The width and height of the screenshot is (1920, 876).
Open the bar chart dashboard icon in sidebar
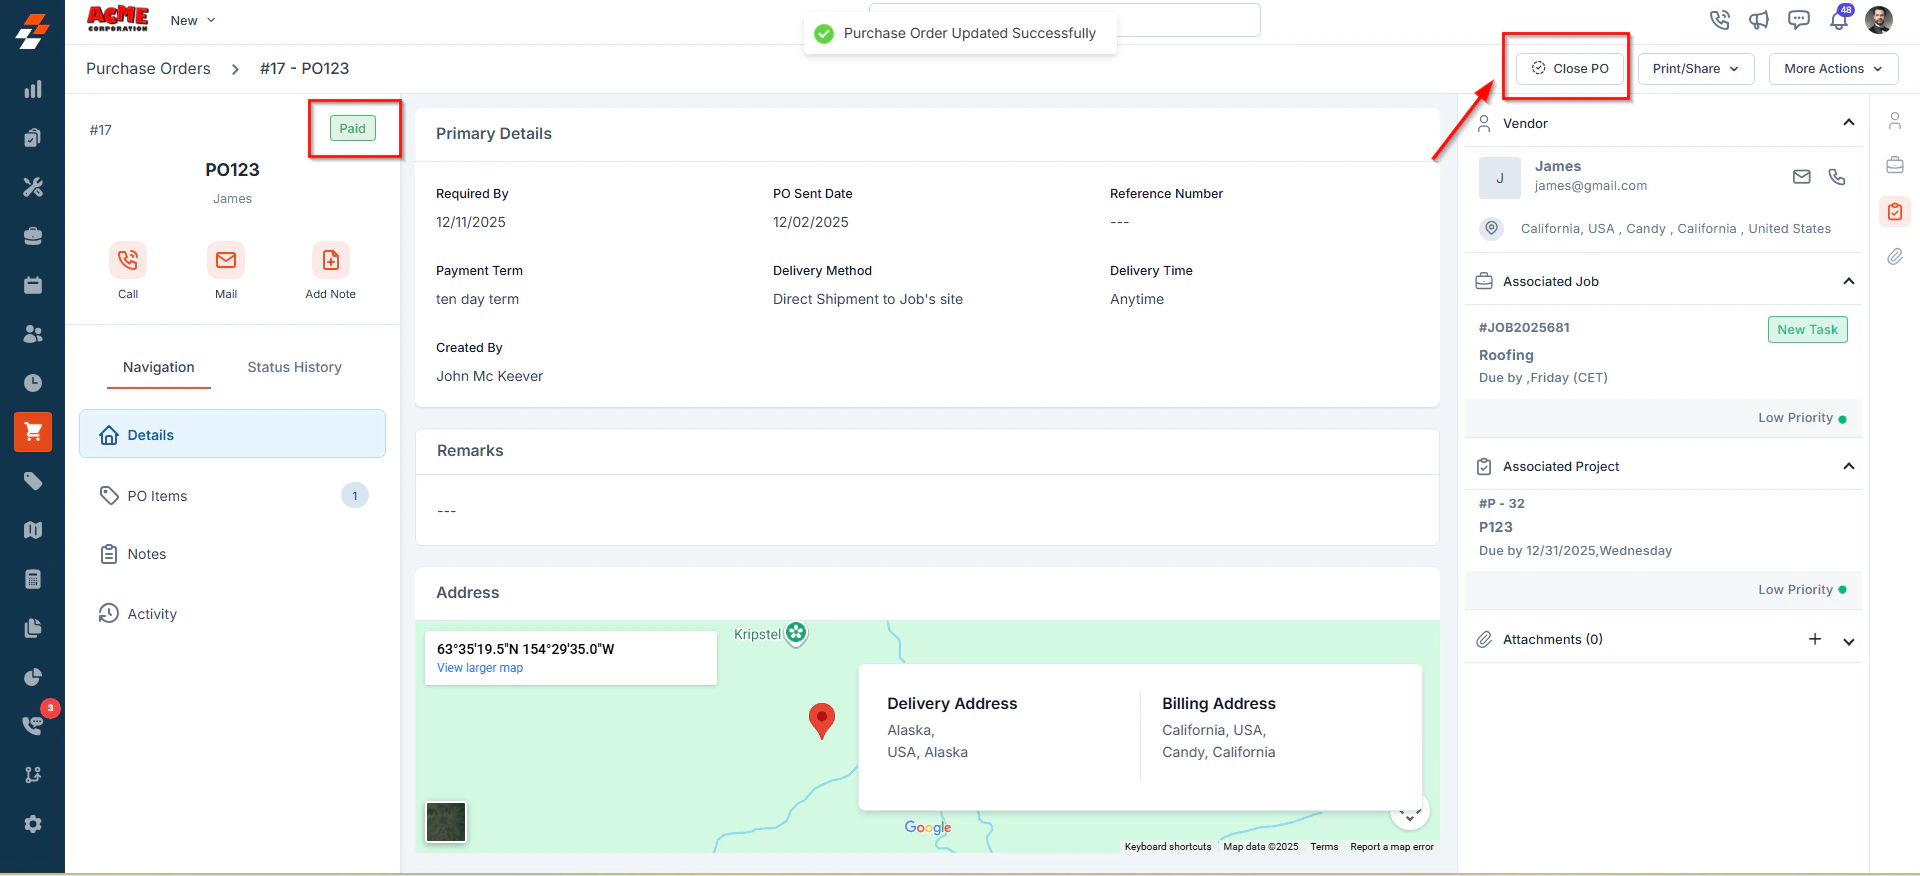[x=33, y=89]
